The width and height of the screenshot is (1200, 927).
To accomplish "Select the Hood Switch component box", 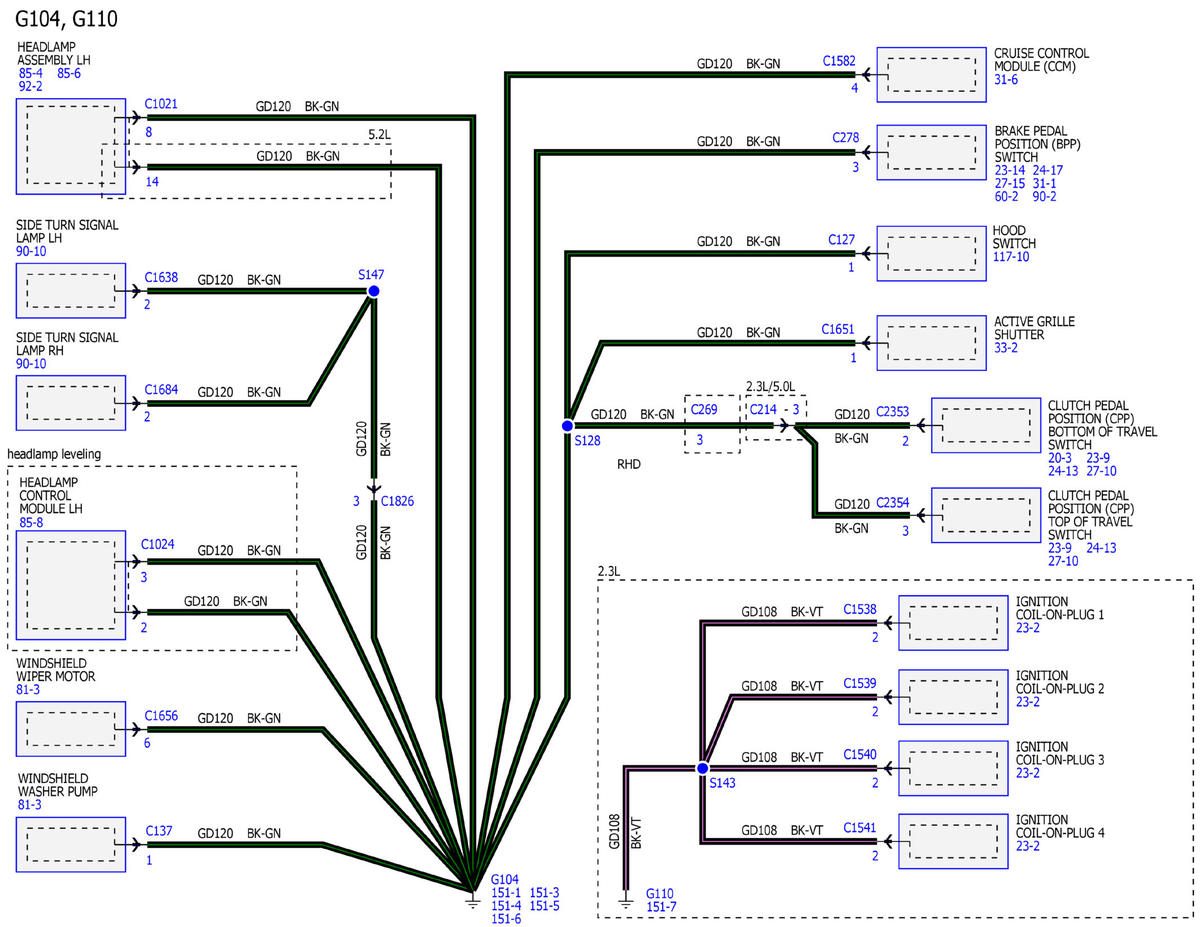I will [931, 252].
